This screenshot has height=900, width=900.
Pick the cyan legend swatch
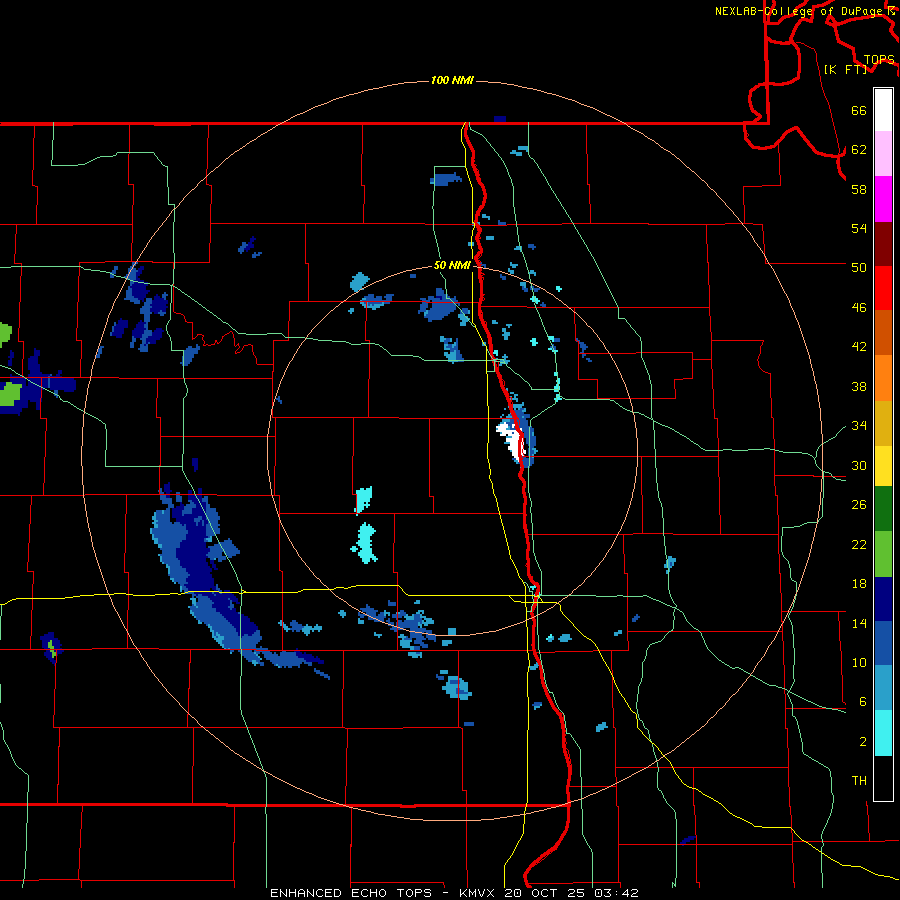(883, 733)
